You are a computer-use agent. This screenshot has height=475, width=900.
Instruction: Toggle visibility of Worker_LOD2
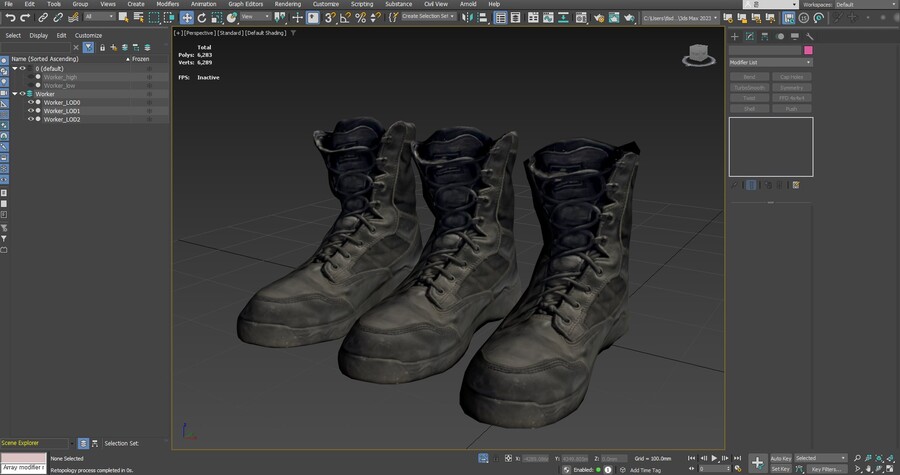tap(31, 119)
